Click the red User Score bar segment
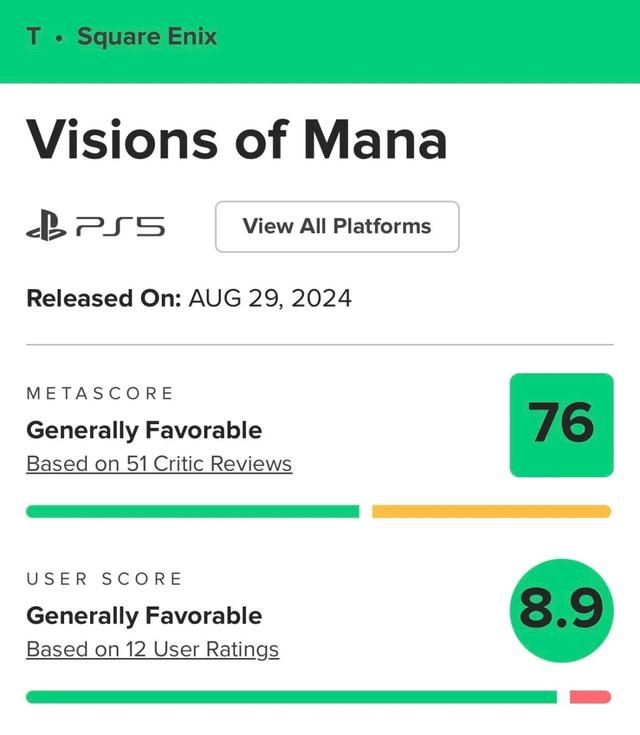 click(590, 697)
